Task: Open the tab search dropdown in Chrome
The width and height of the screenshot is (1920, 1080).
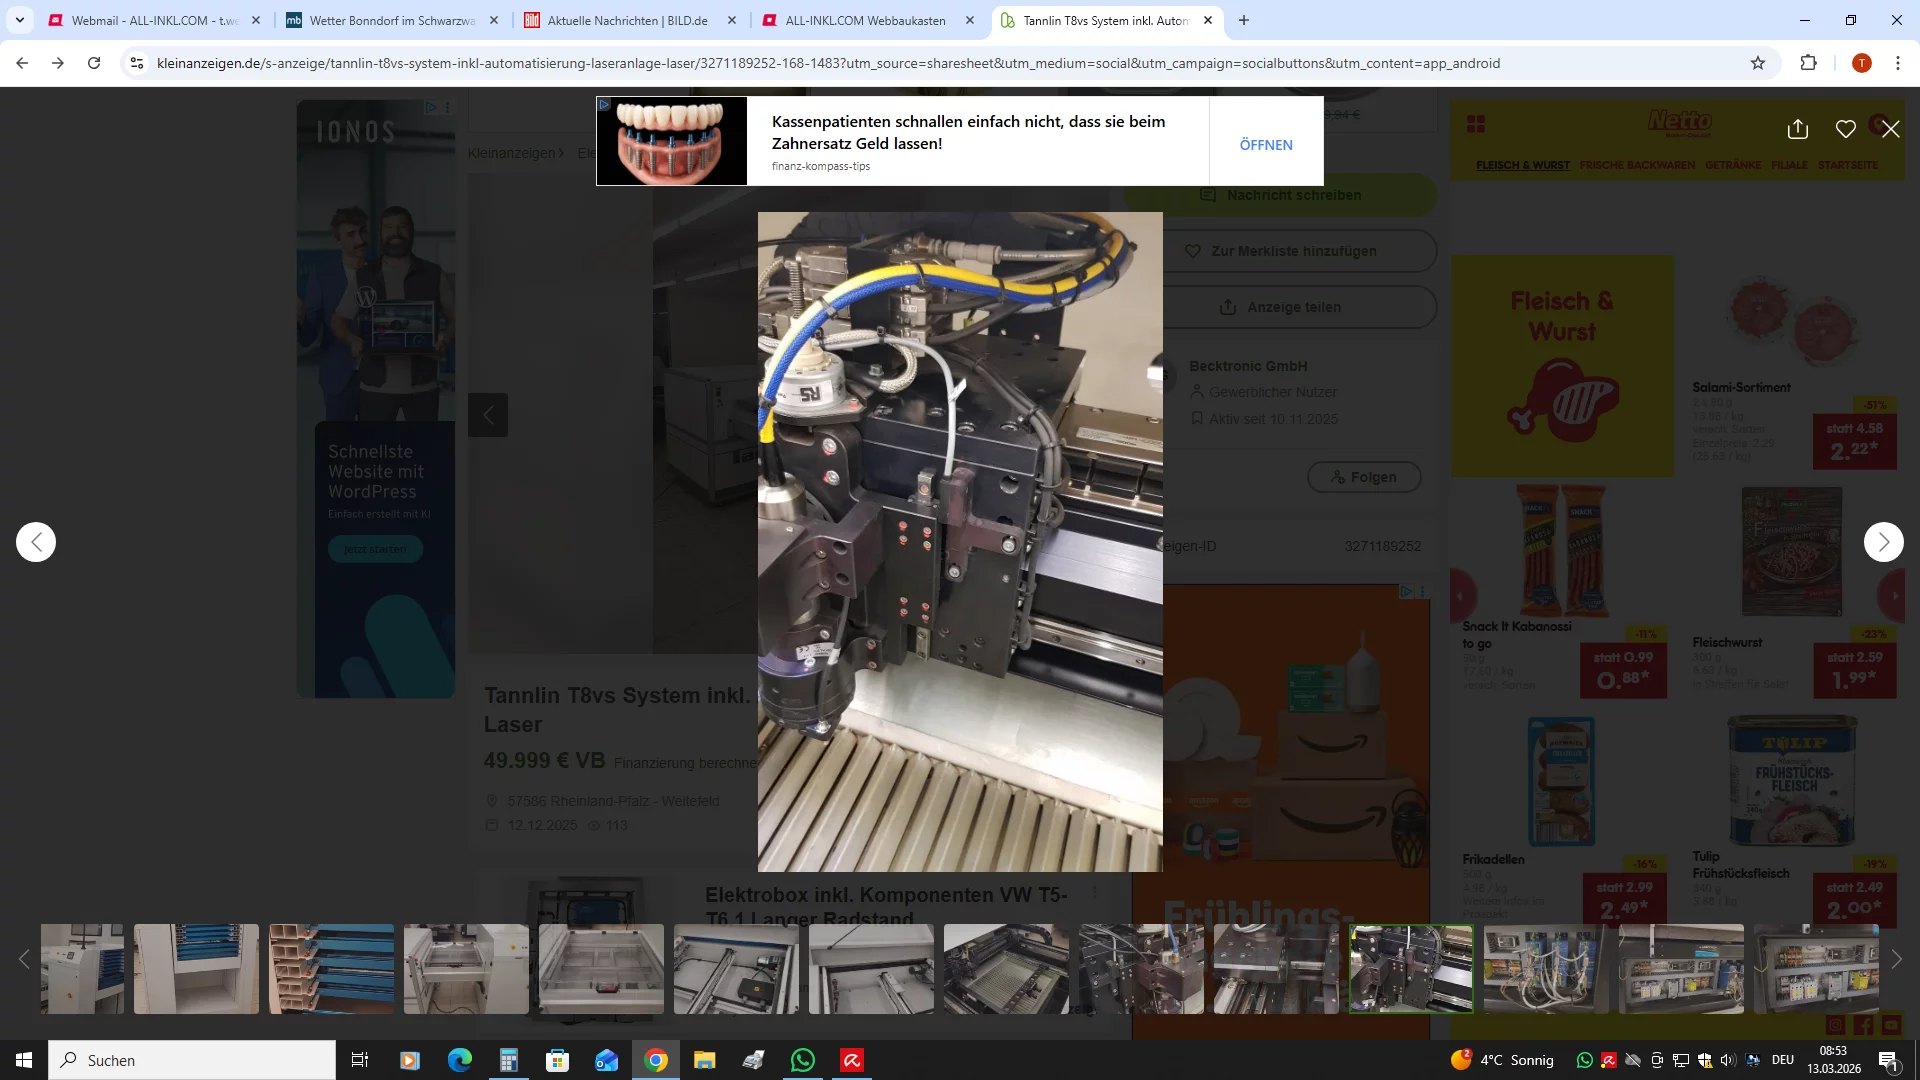Action: (x=19, y=20)
